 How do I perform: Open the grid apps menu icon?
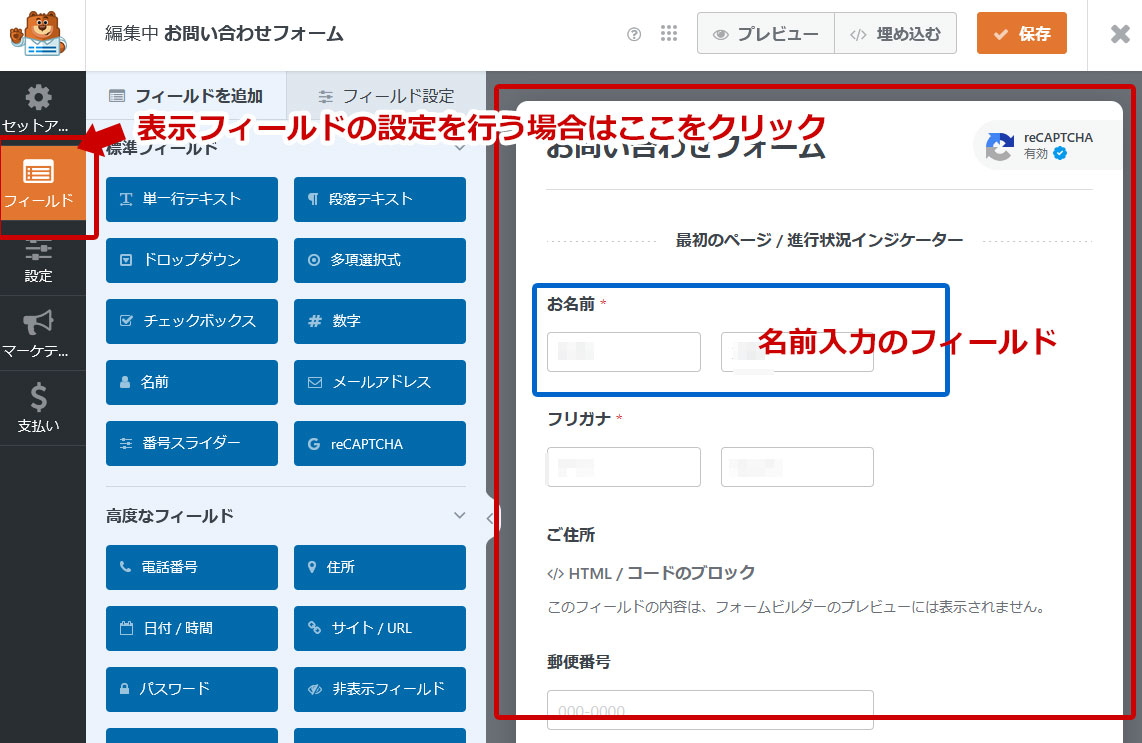click(x=669, y=34)
